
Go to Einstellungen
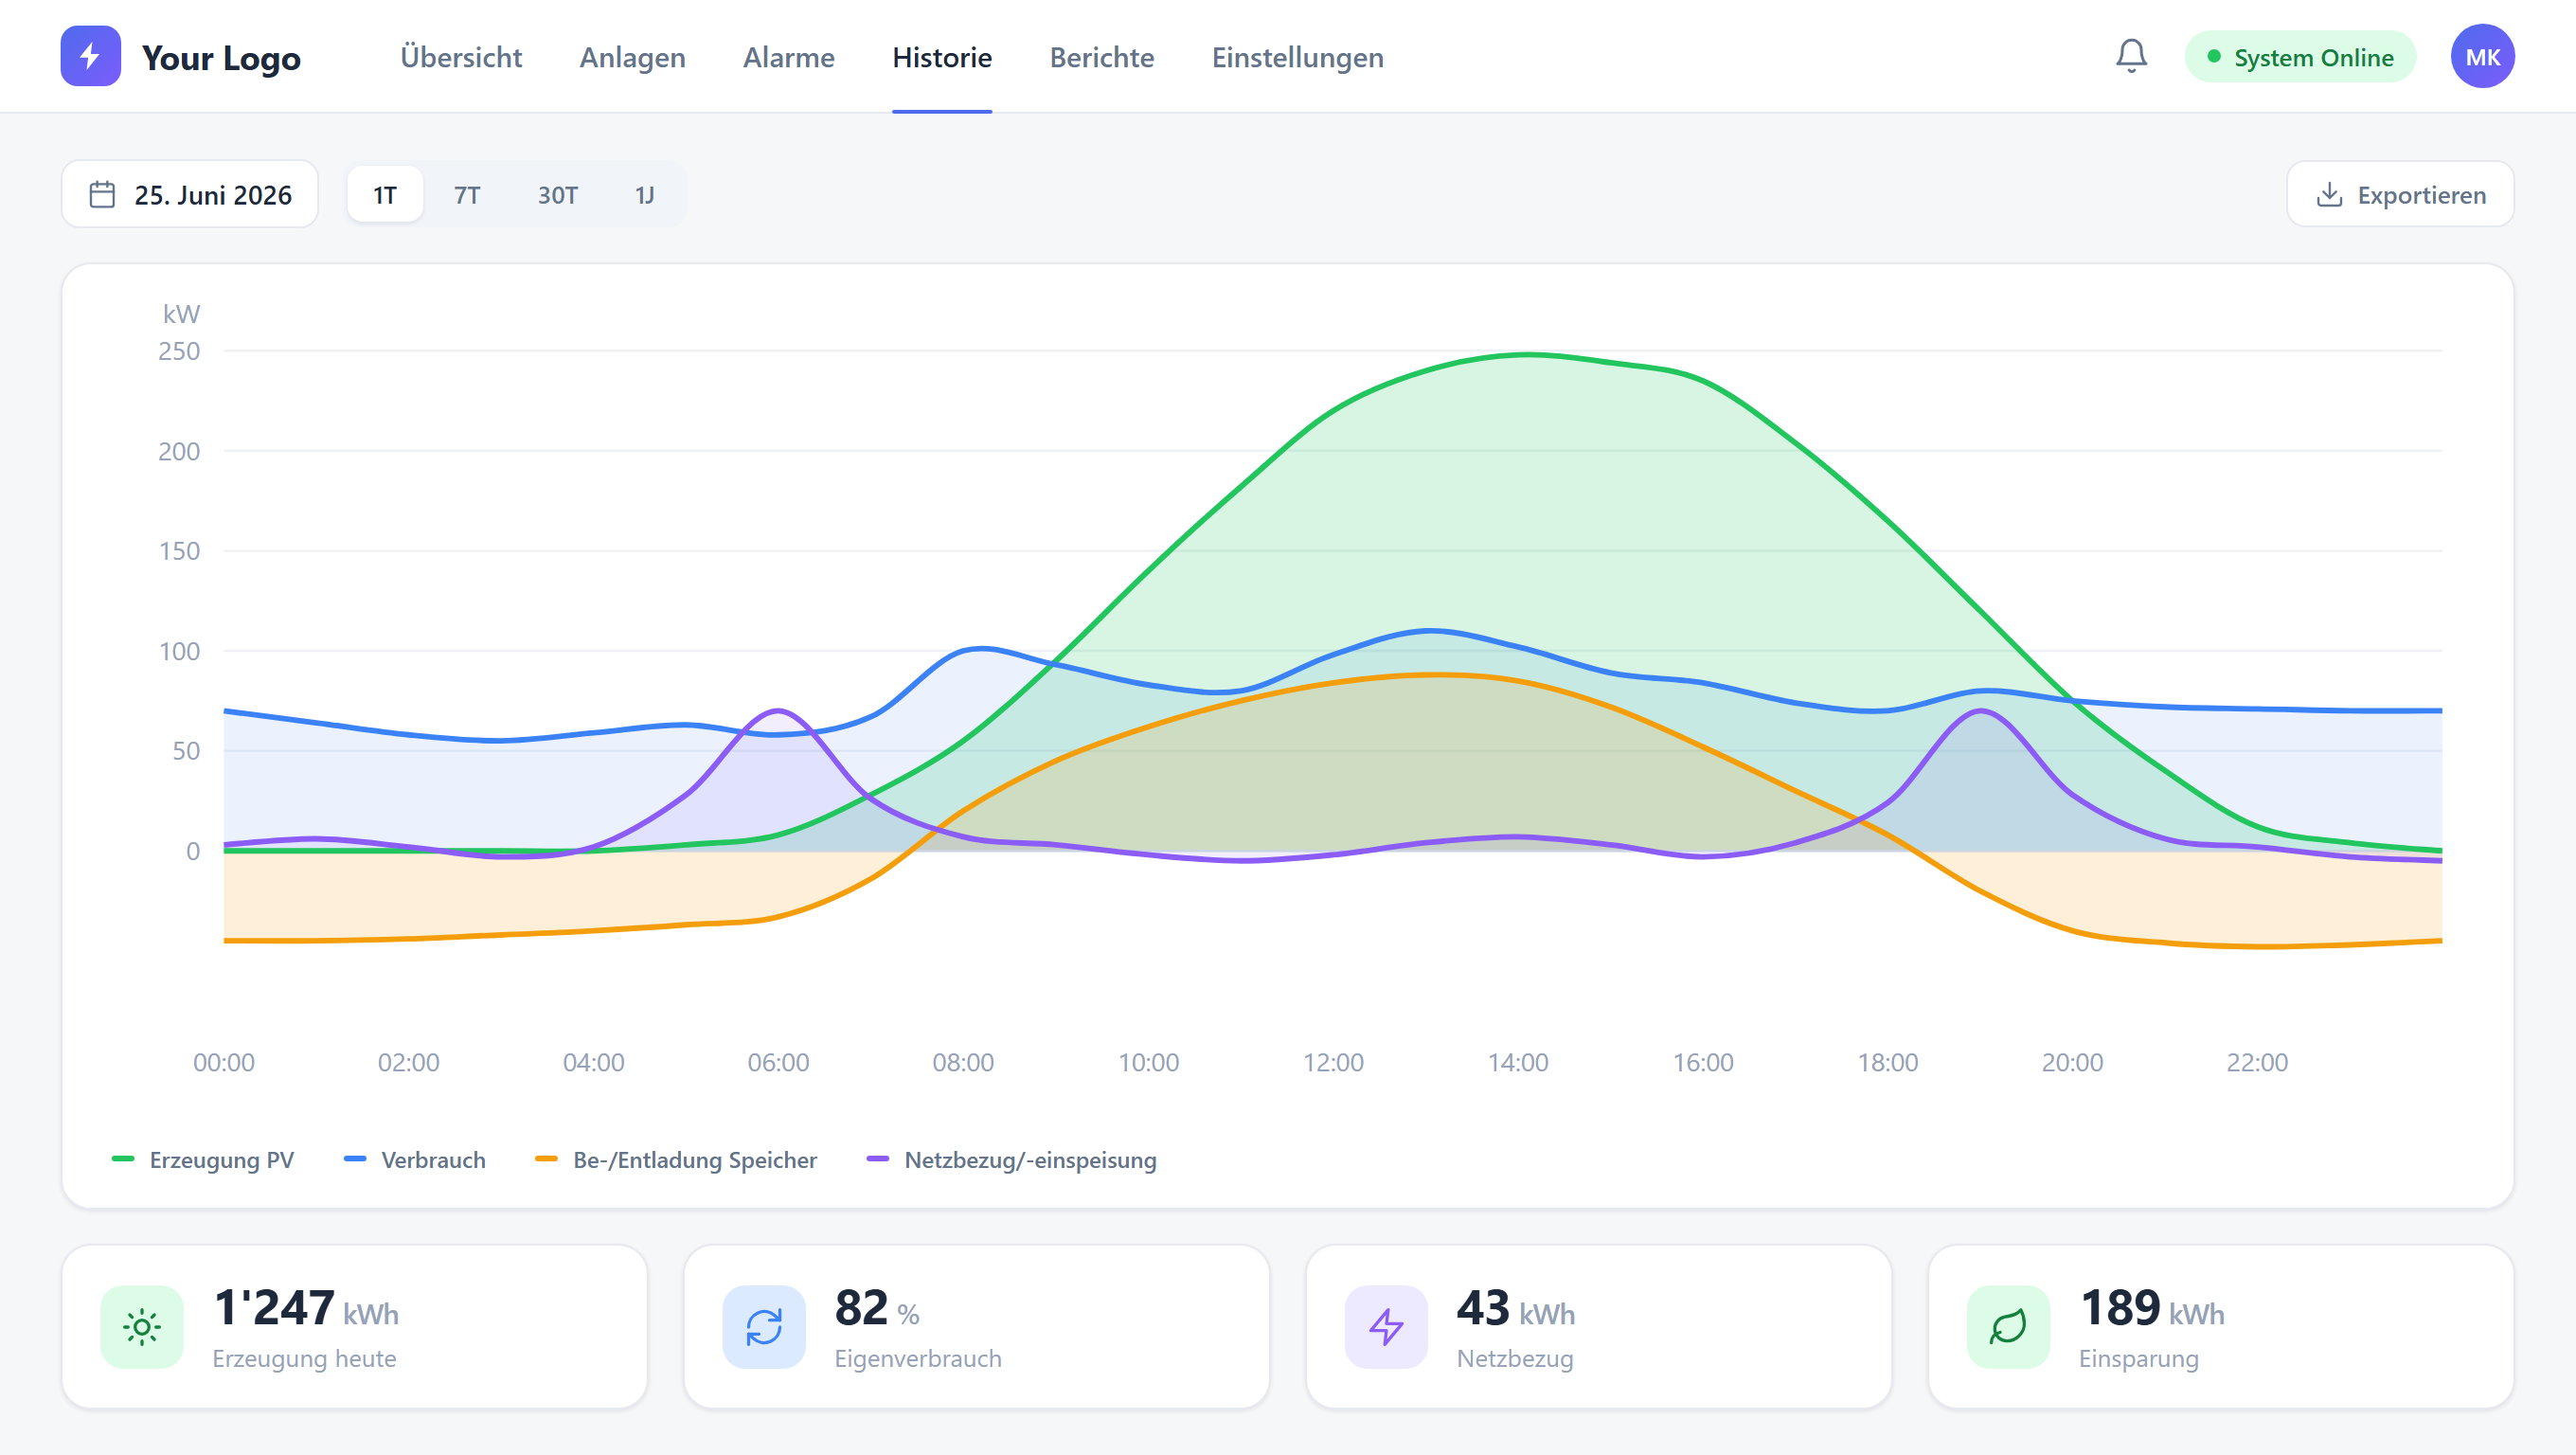click(x=1297, y=57)
